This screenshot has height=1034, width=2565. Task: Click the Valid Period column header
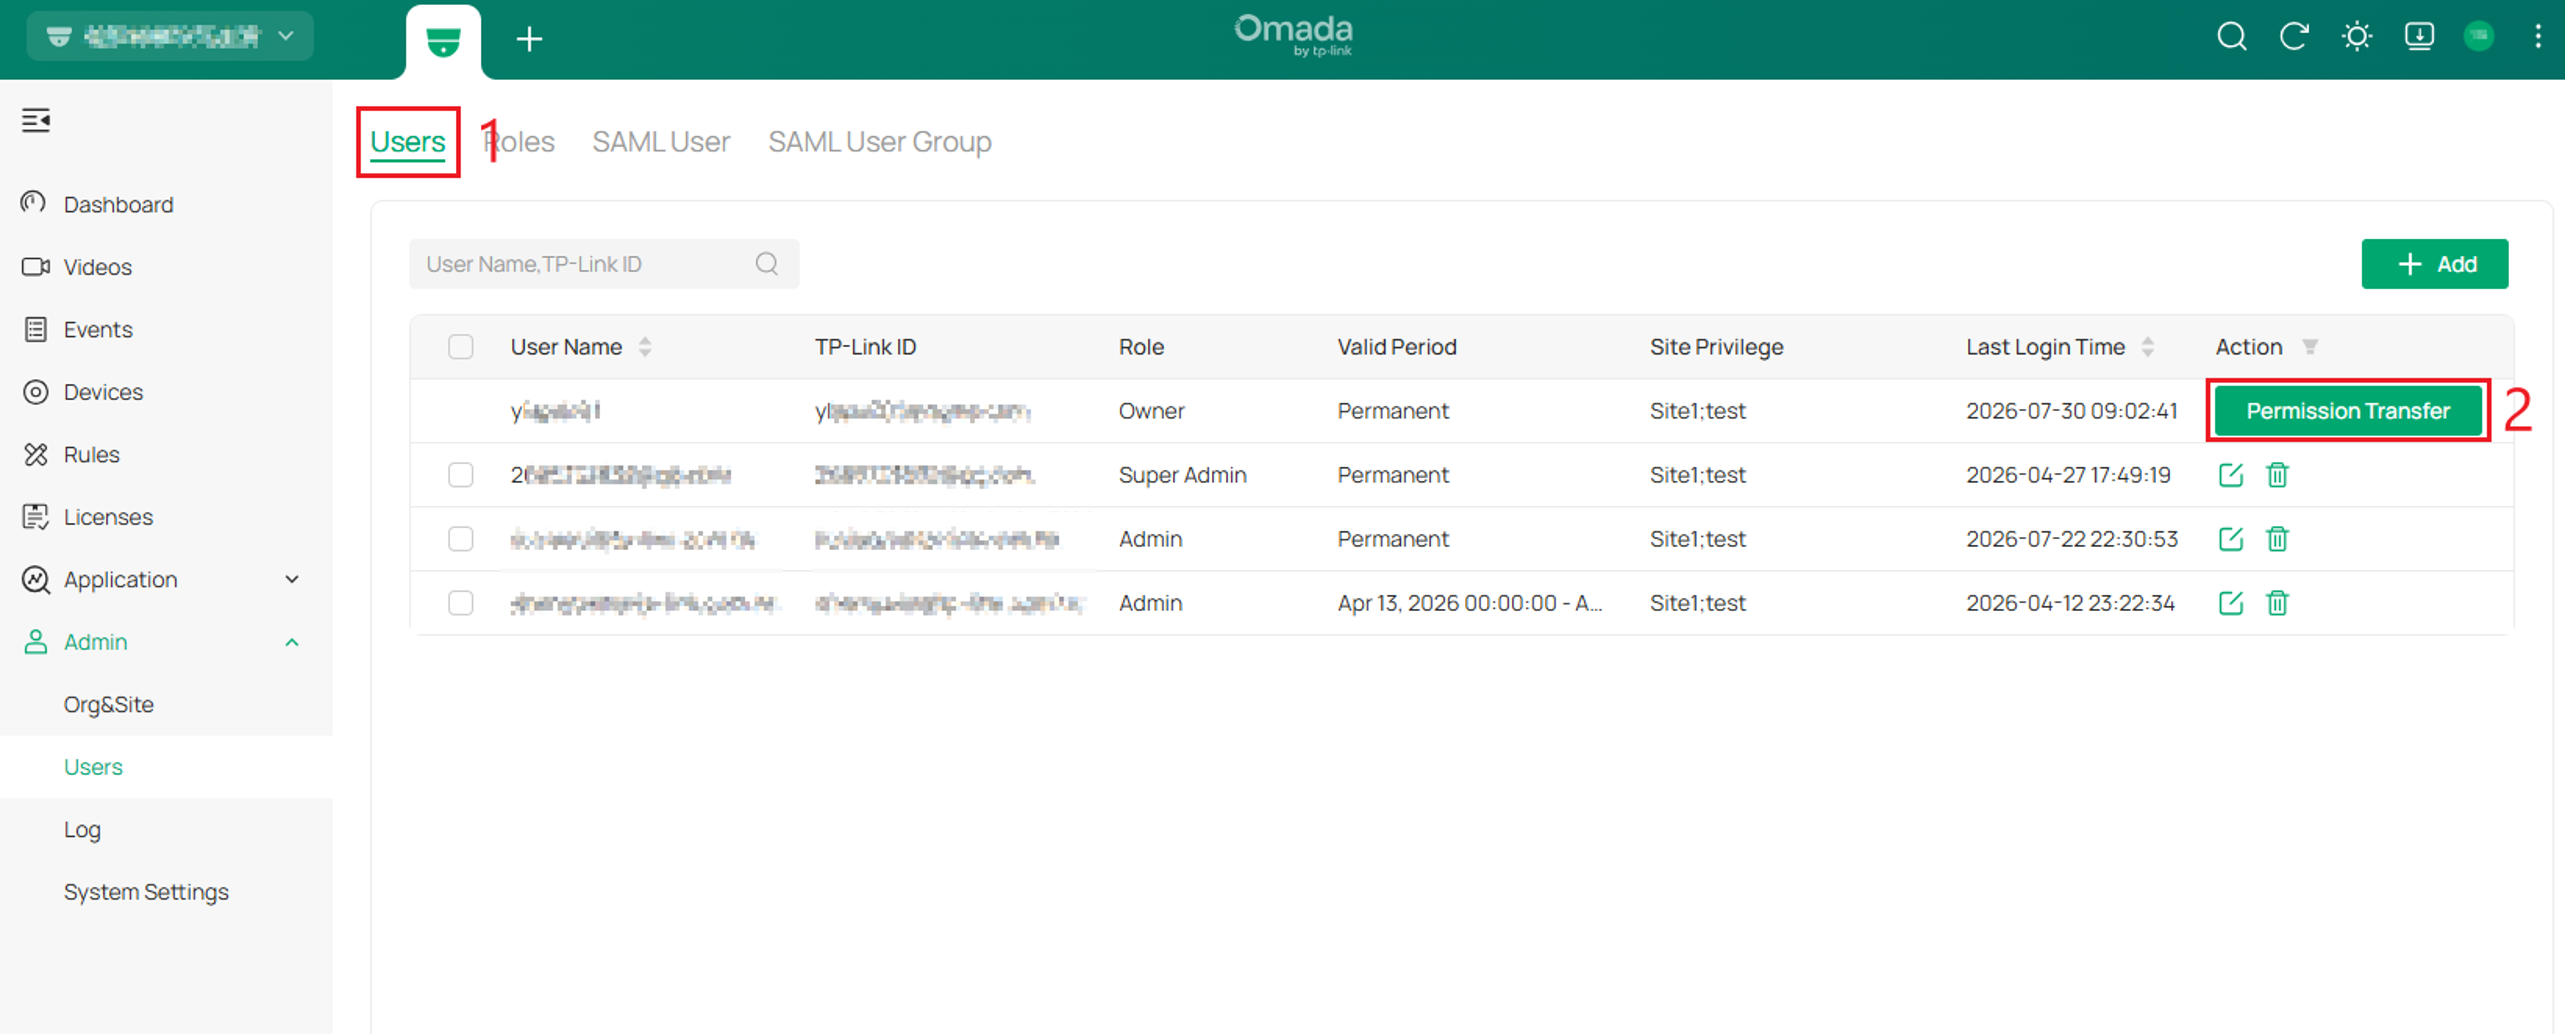1397,347
